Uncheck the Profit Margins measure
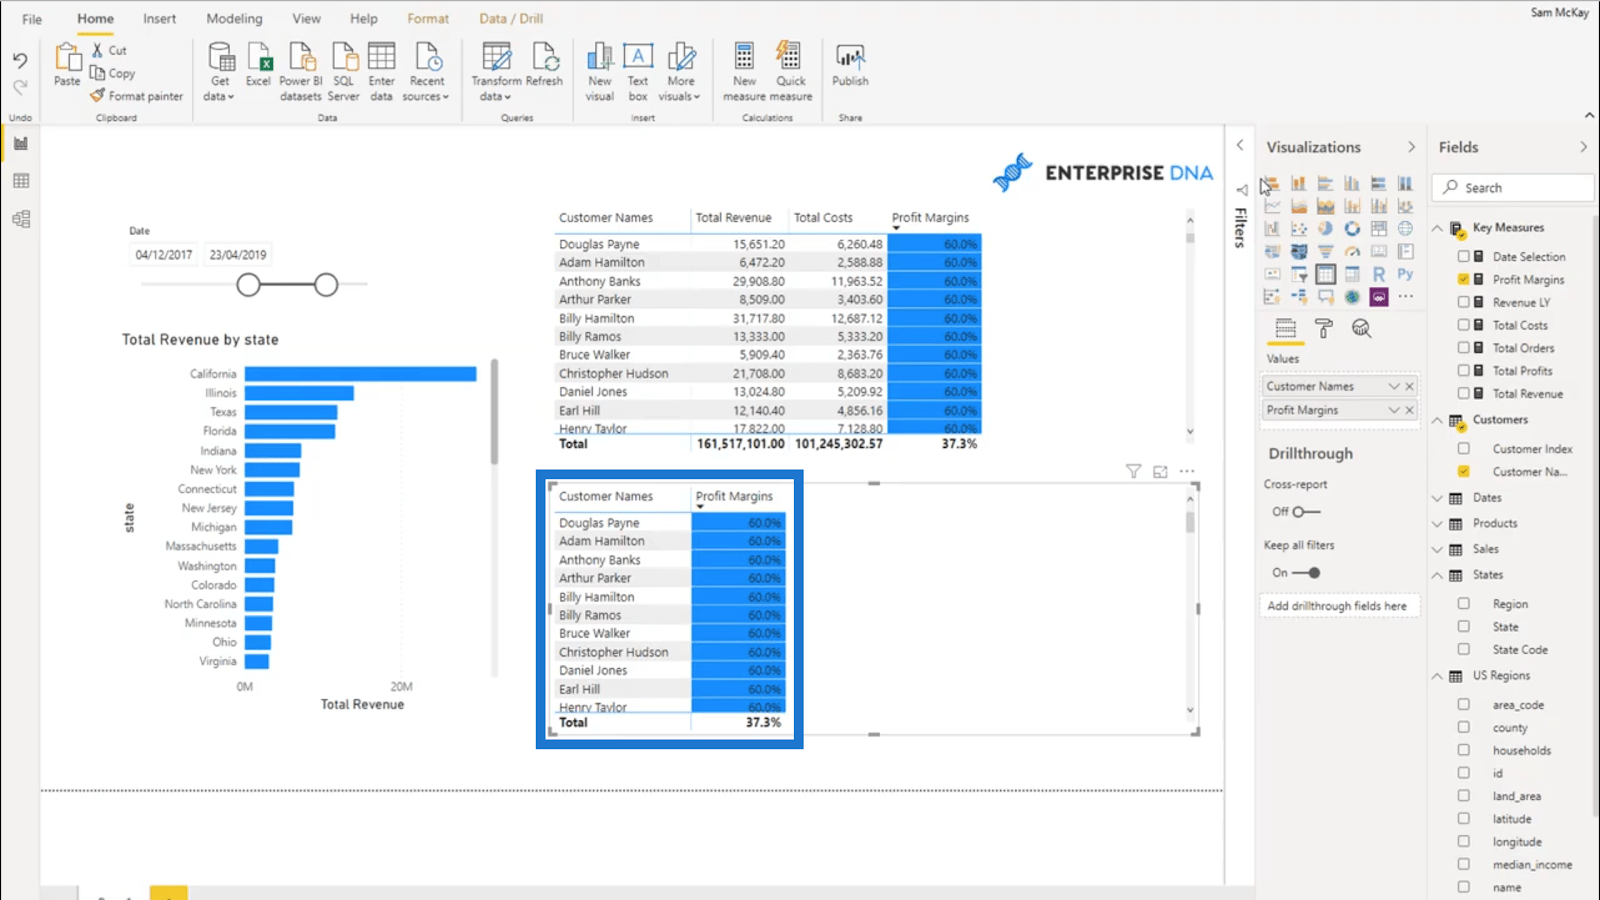The width and height of the screenshot is (1600, 900). [x=1463, y=279]
